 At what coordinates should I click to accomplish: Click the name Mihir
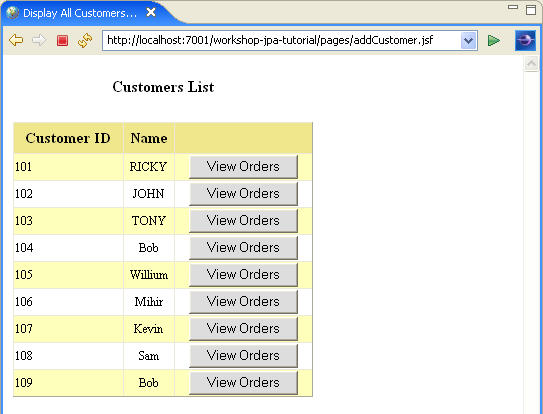click(x=149, y=302)
